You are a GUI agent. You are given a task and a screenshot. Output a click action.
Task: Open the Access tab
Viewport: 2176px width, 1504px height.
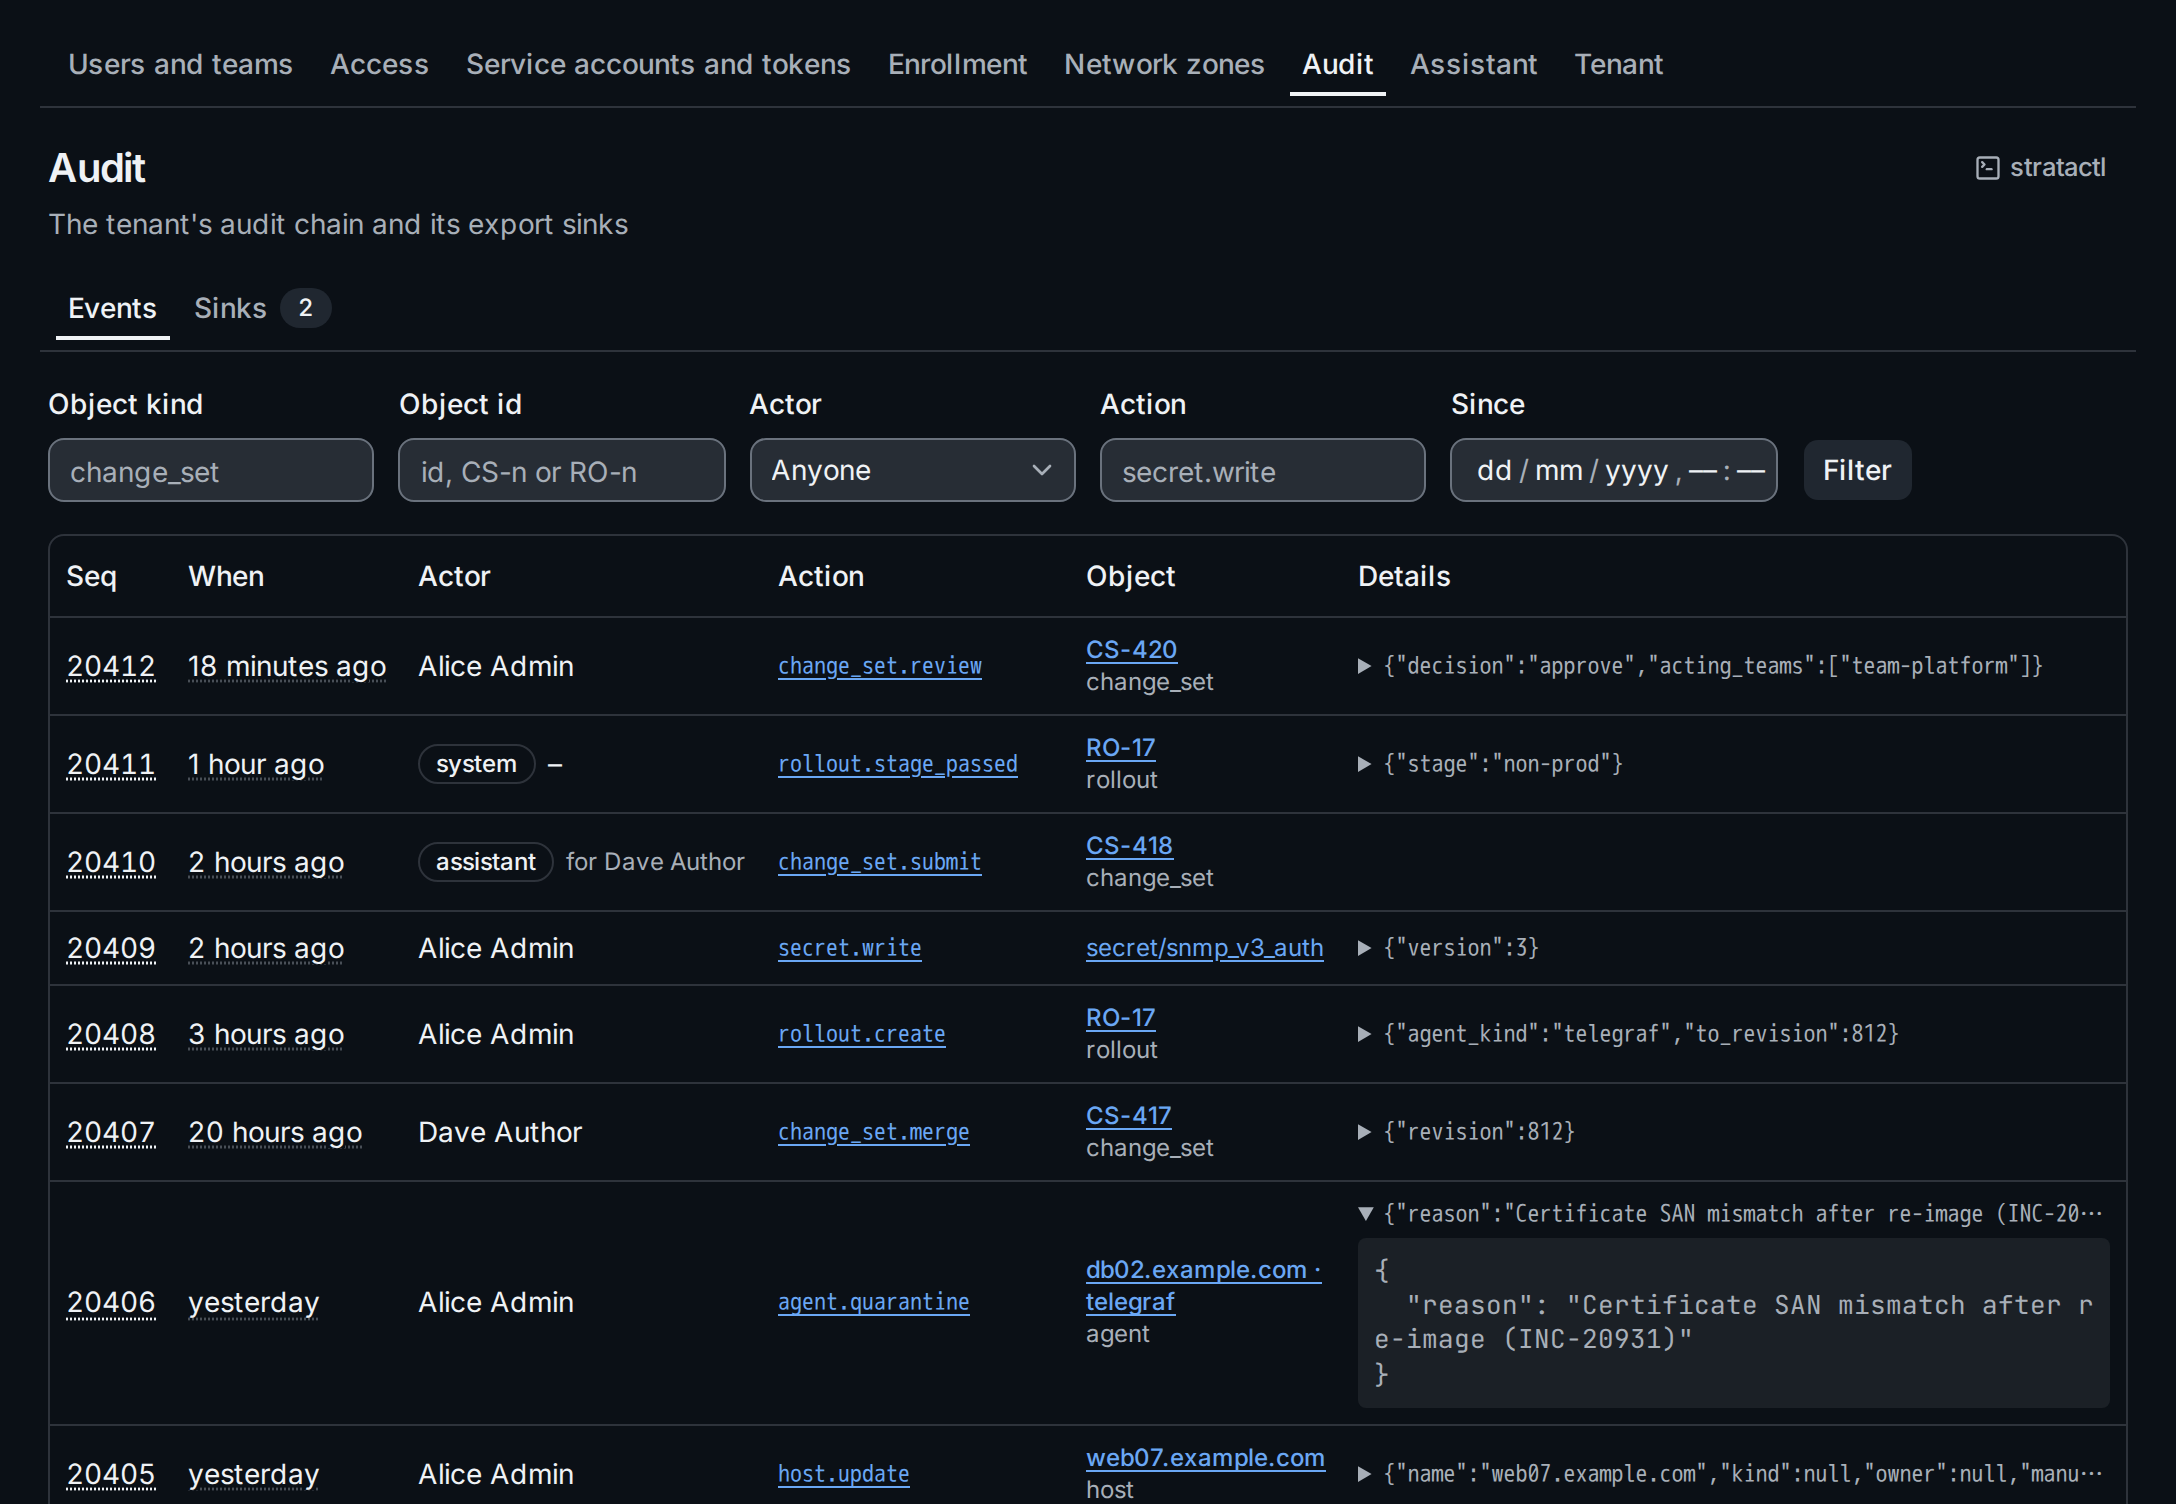pyautogui.click(x=379, y=64)
